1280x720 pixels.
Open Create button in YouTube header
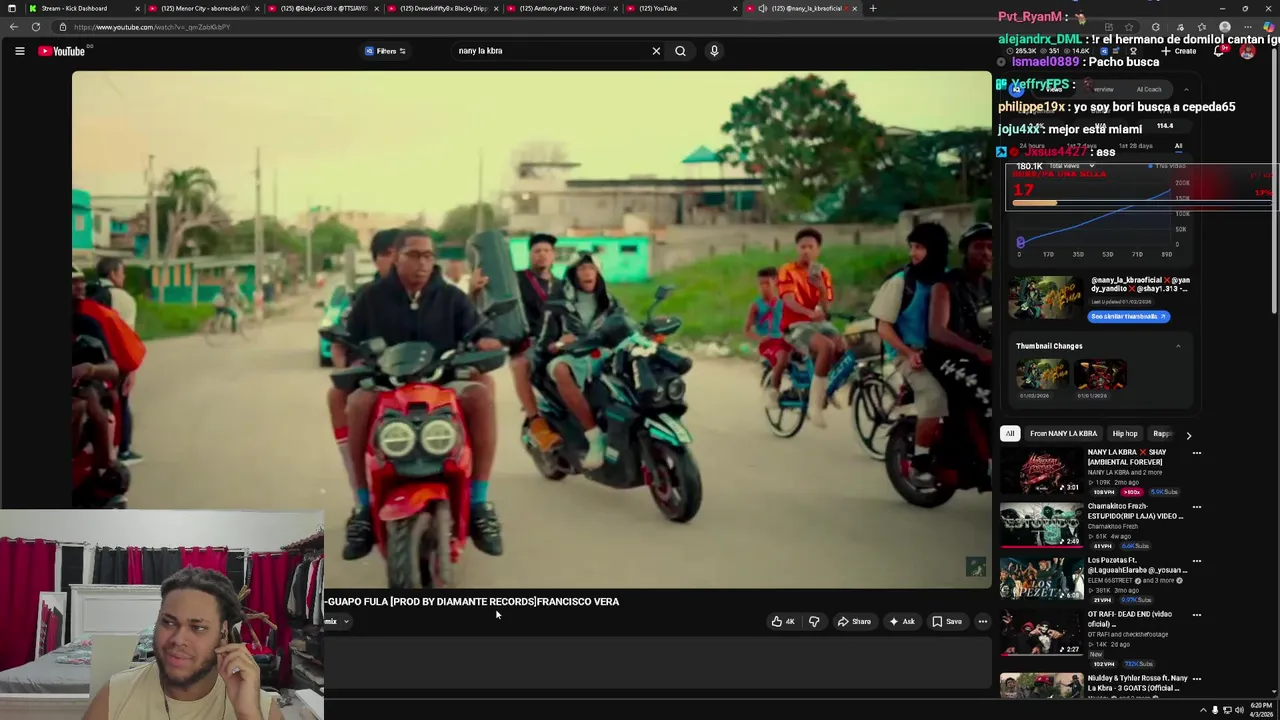point(1178,51)
